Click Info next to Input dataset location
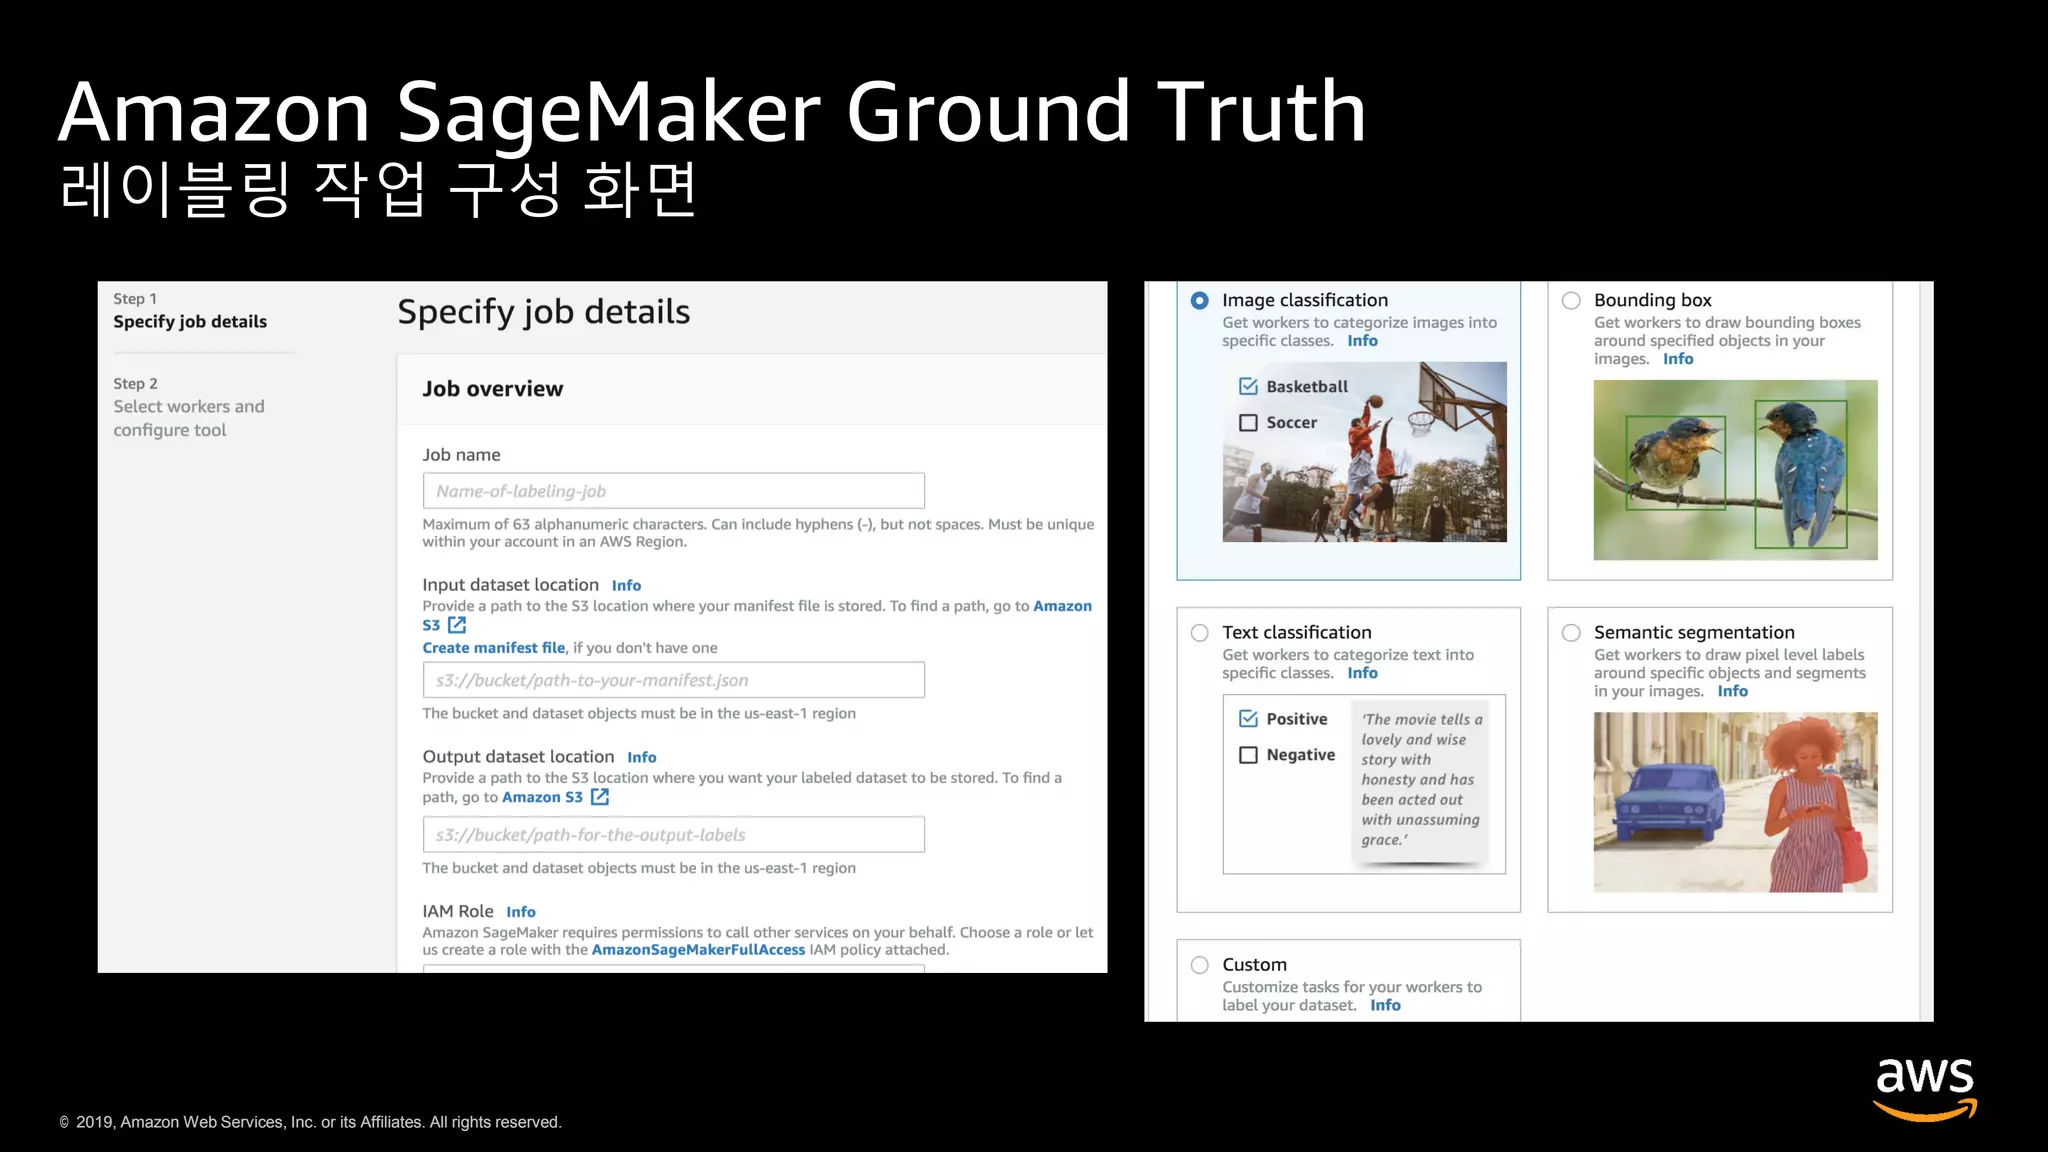Screen dimensions: 2048x1152 [626, 586]
